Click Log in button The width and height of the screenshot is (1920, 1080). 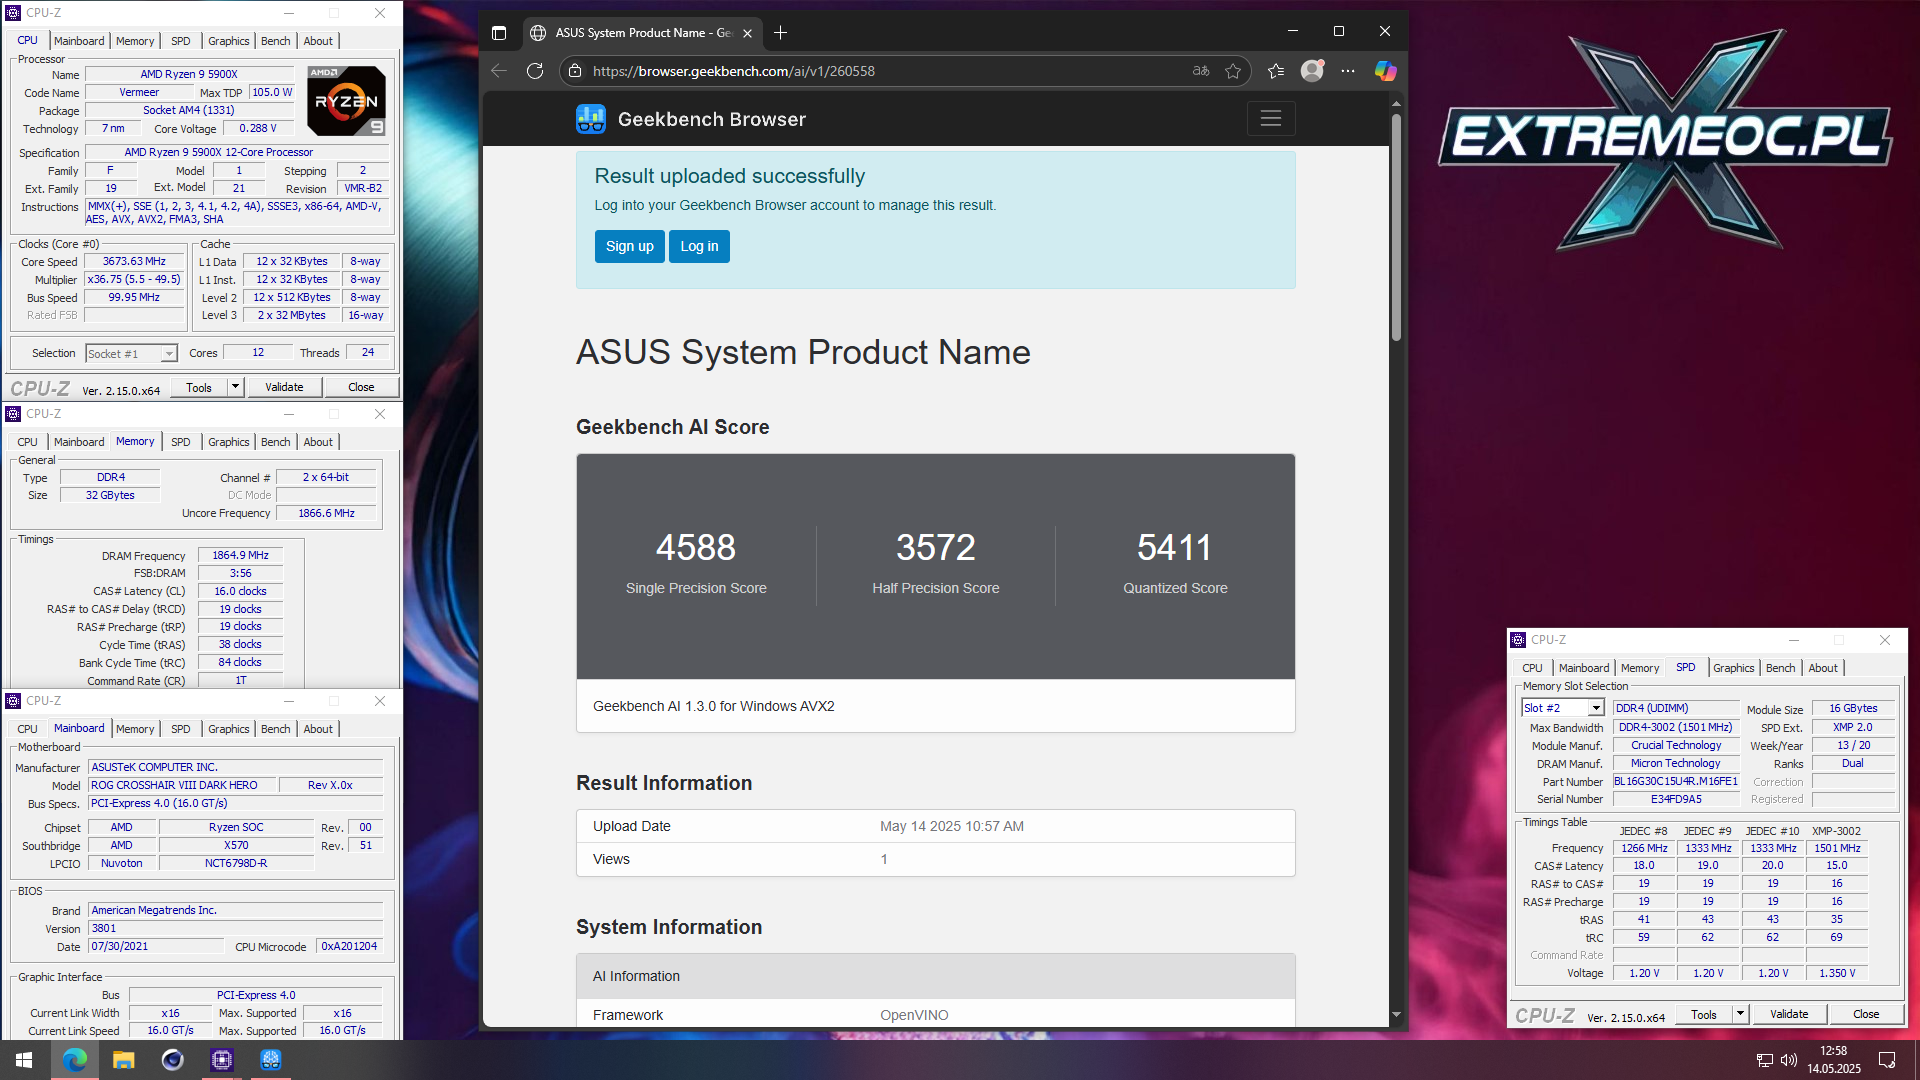point(699,246)
